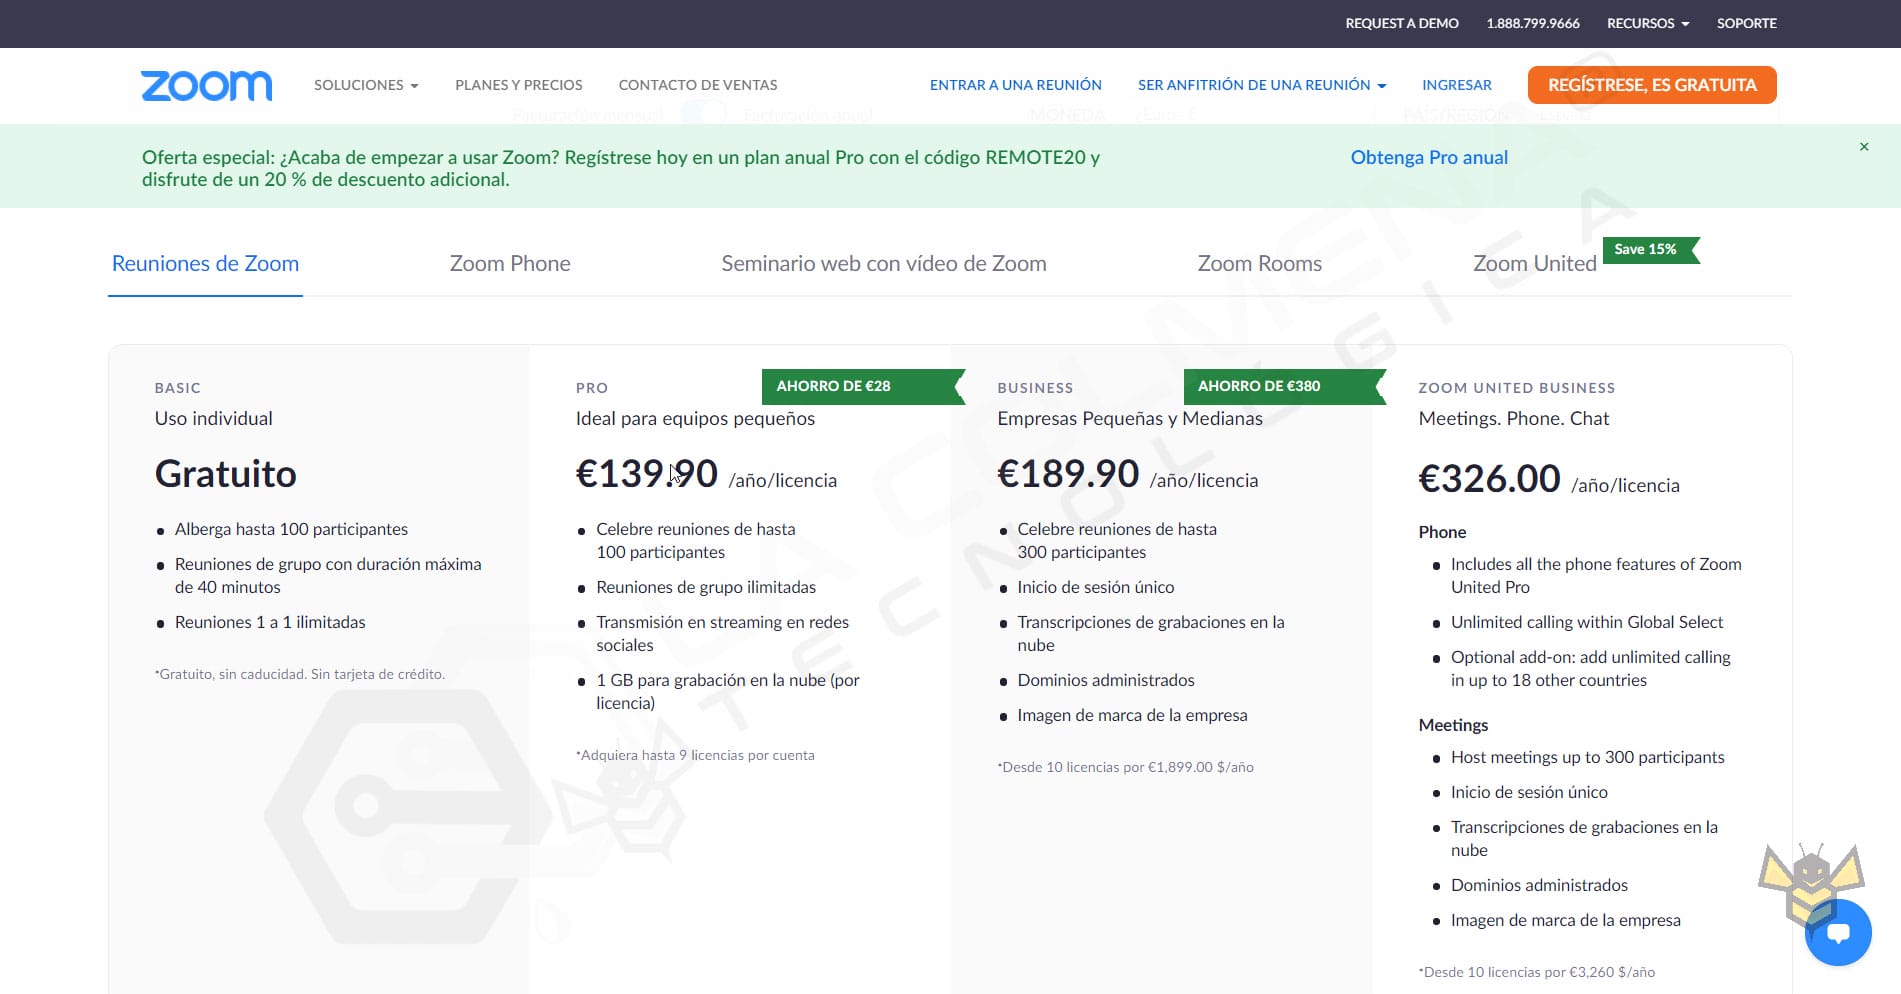Open Seminario web con vídeo de Zoom tab
1901x994 pixels.
tap(884, 264)
